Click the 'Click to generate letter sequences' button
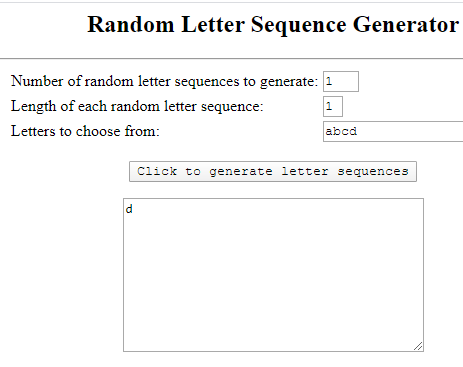 pos(273,172)
